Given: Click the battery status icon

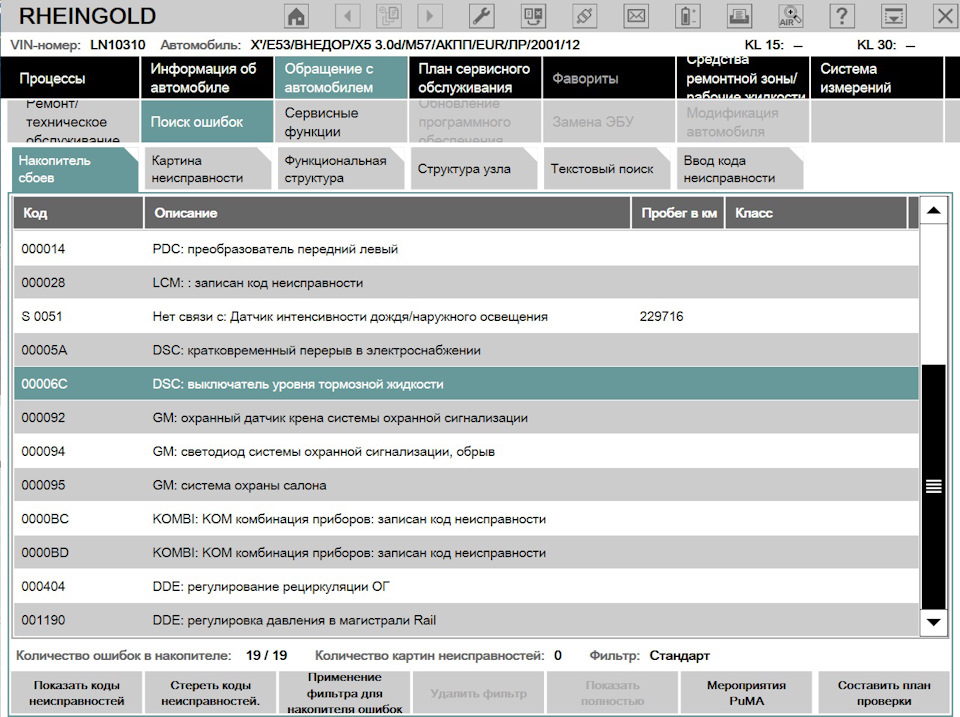Looking at the screenshot, I should tap(688, 16).
